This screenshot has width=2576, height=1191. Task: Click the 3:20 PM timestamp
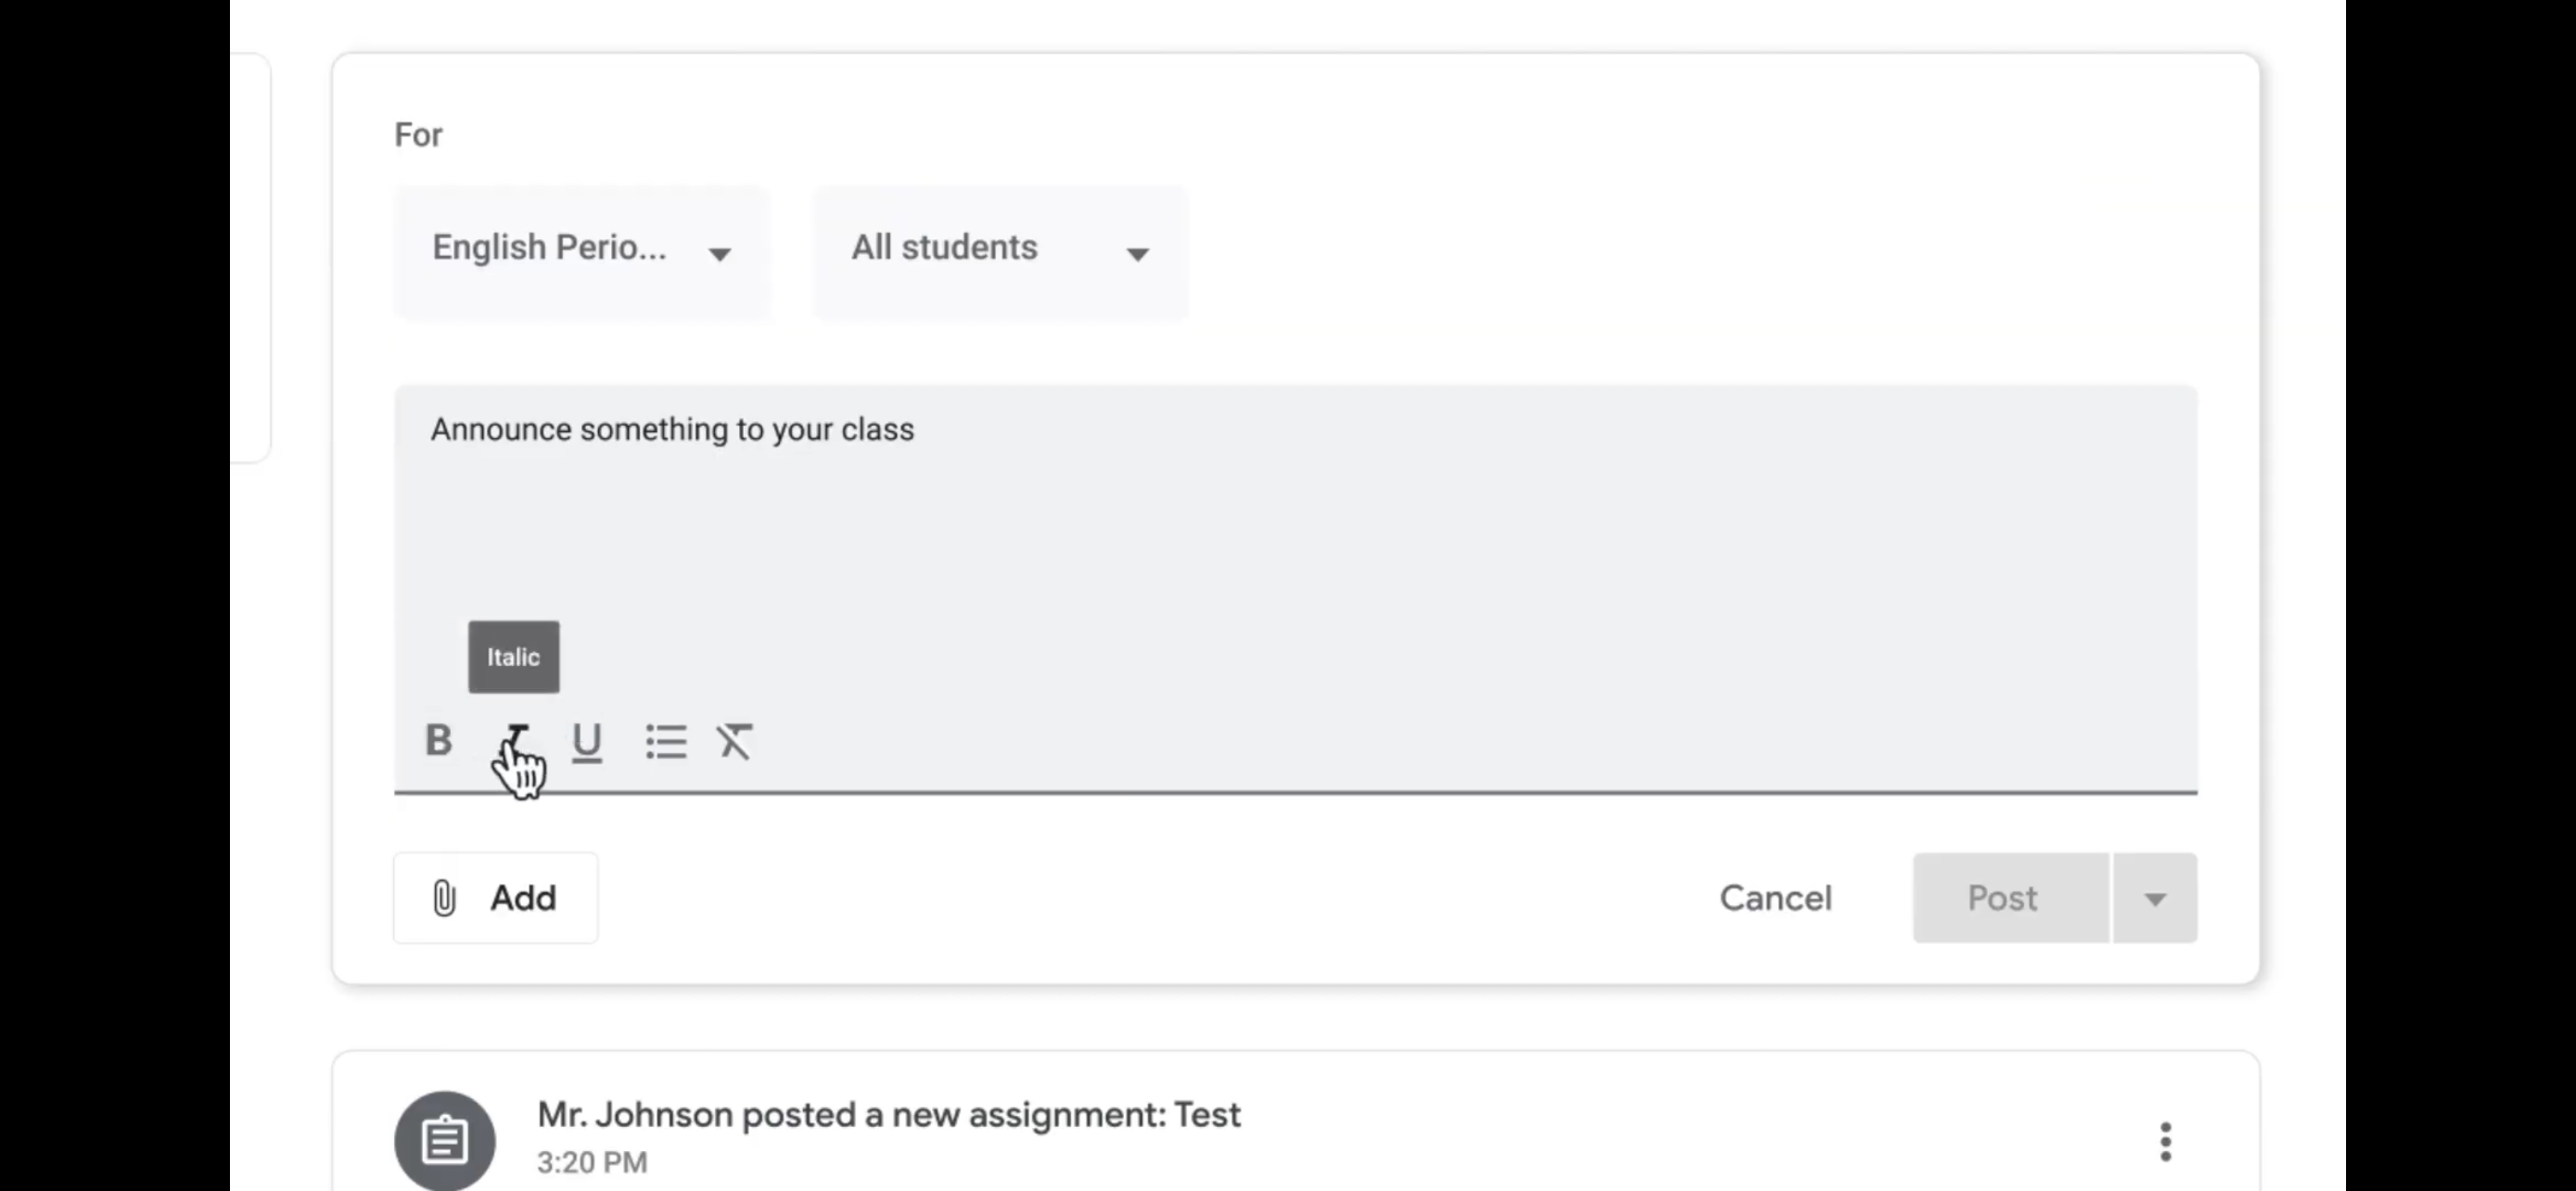[x=592, y=1162]
